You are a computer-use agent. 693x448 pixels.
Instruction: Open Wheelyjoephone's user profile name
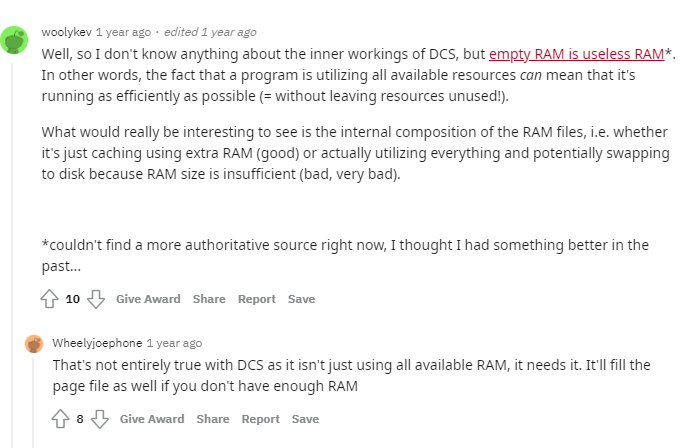point(97,343)
